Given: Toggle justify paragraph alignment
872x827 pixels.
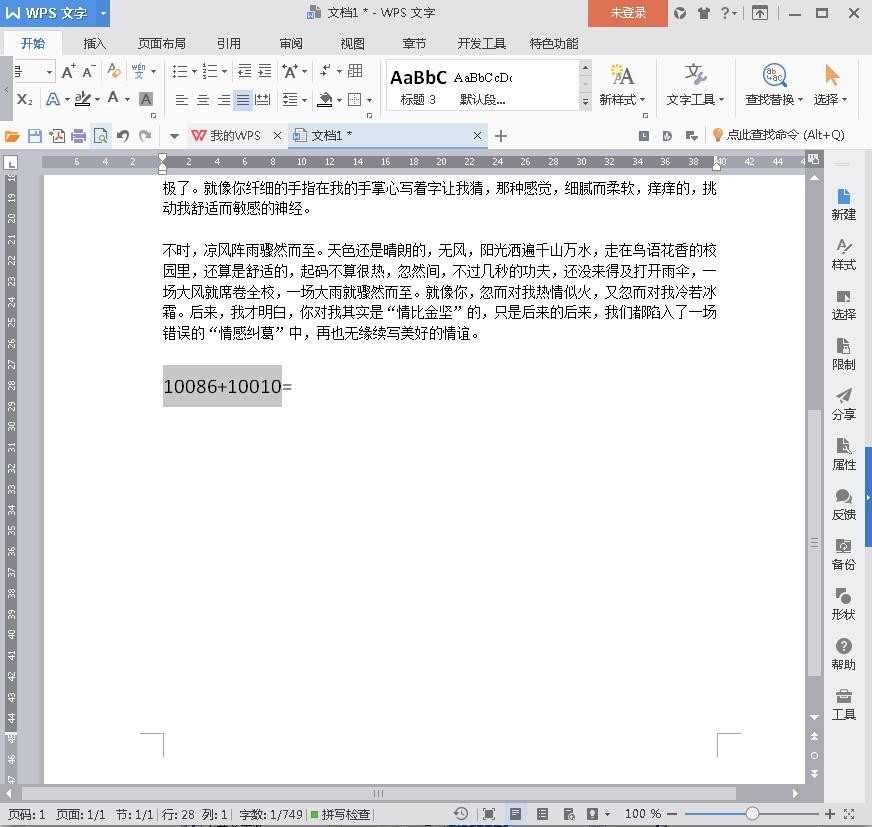Looking at the screenshot, I should point(243,100).
